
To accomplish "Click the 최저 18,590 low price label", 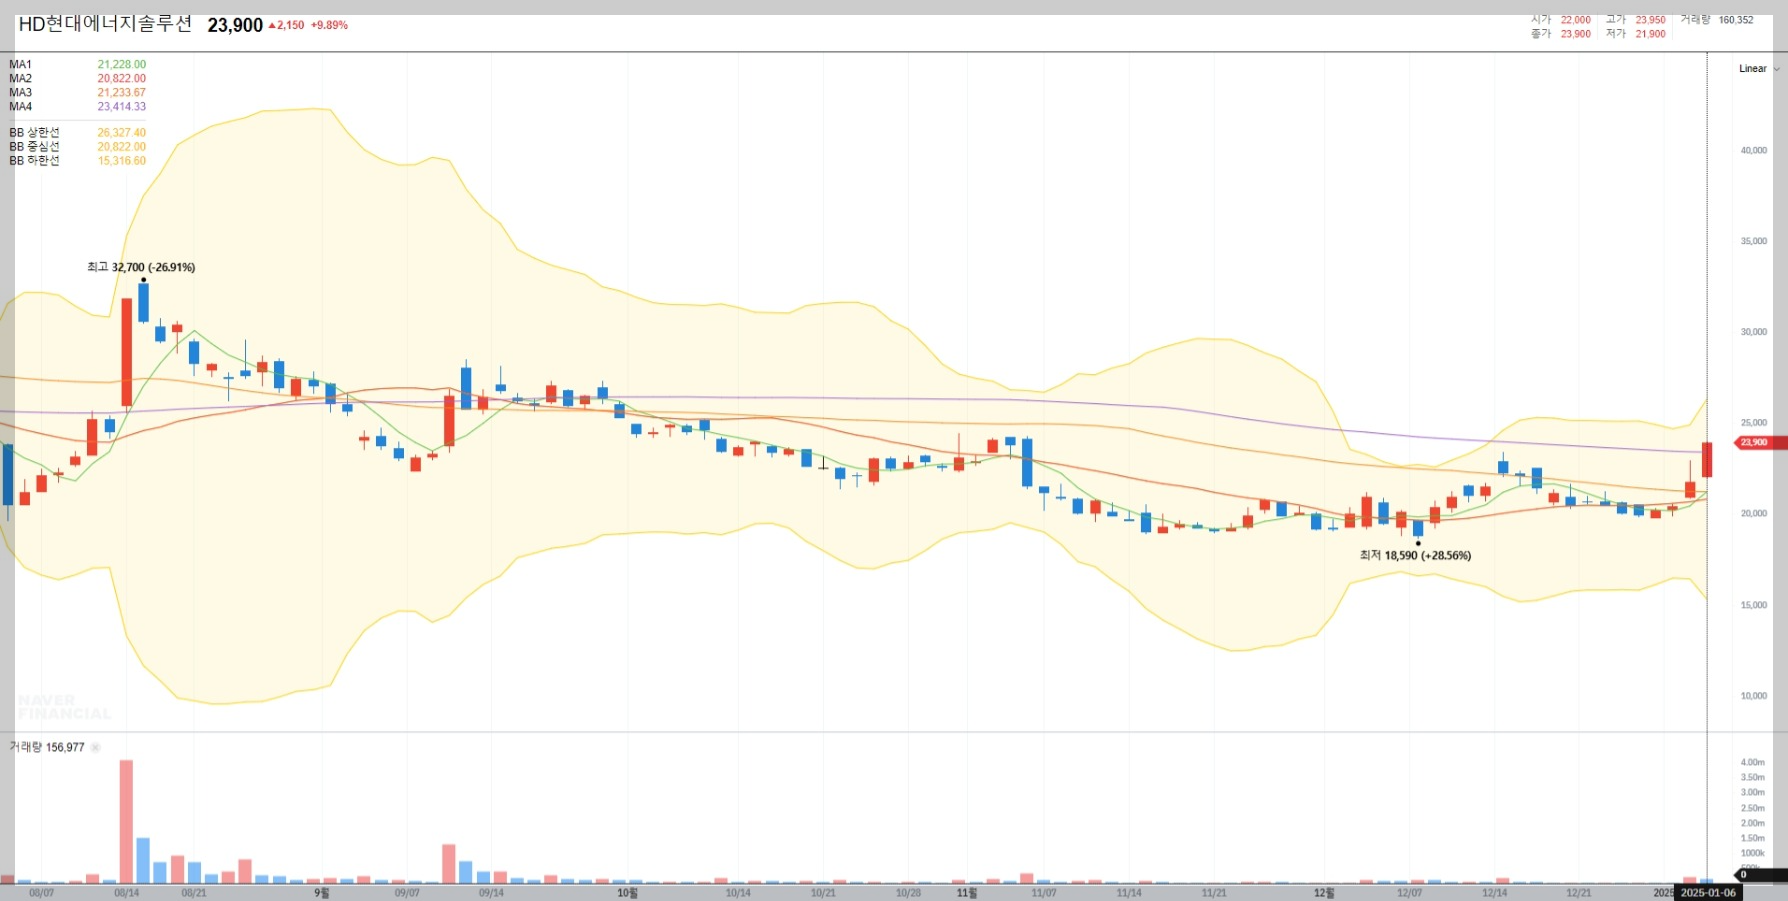I will [1415, 556].
